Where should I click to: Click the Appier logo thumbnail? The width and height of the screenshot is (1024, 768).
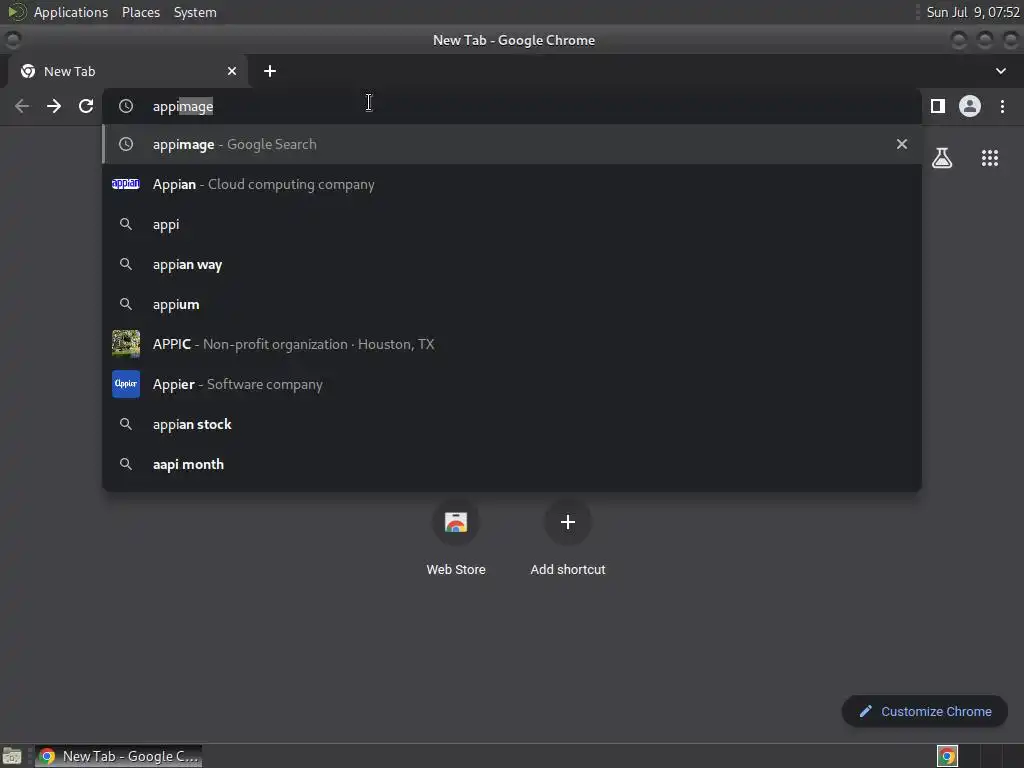[x=125, y=384]
